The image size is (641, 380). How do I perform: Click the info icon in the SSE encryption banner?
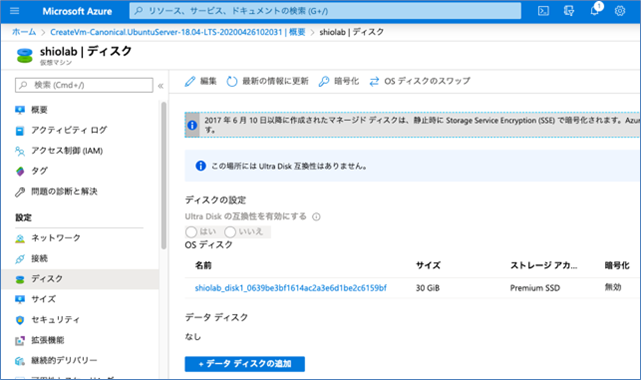192,125
